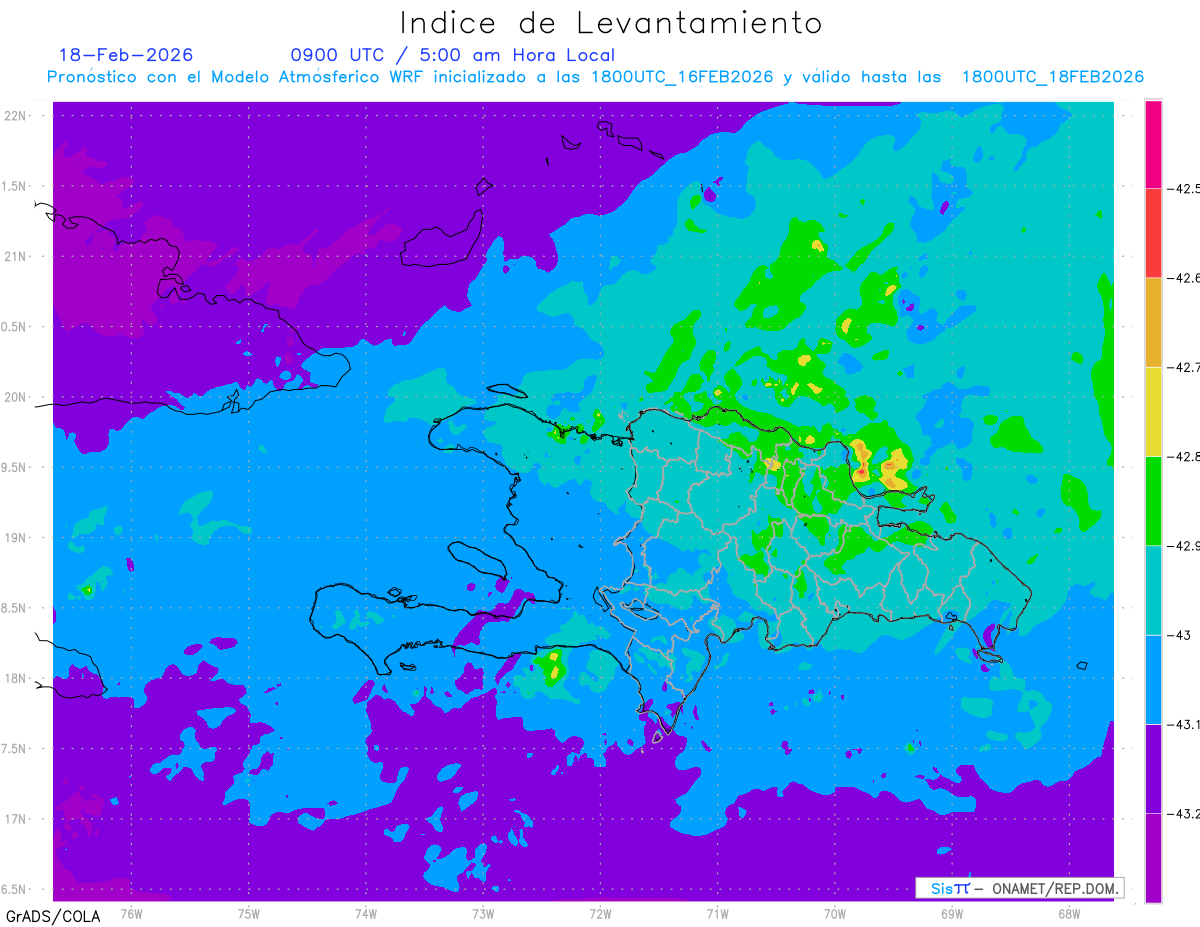The width and height of the screenshot is (1200, 927).
Task: Click the latitude label "18N"
Action: (x=17, y=679)
